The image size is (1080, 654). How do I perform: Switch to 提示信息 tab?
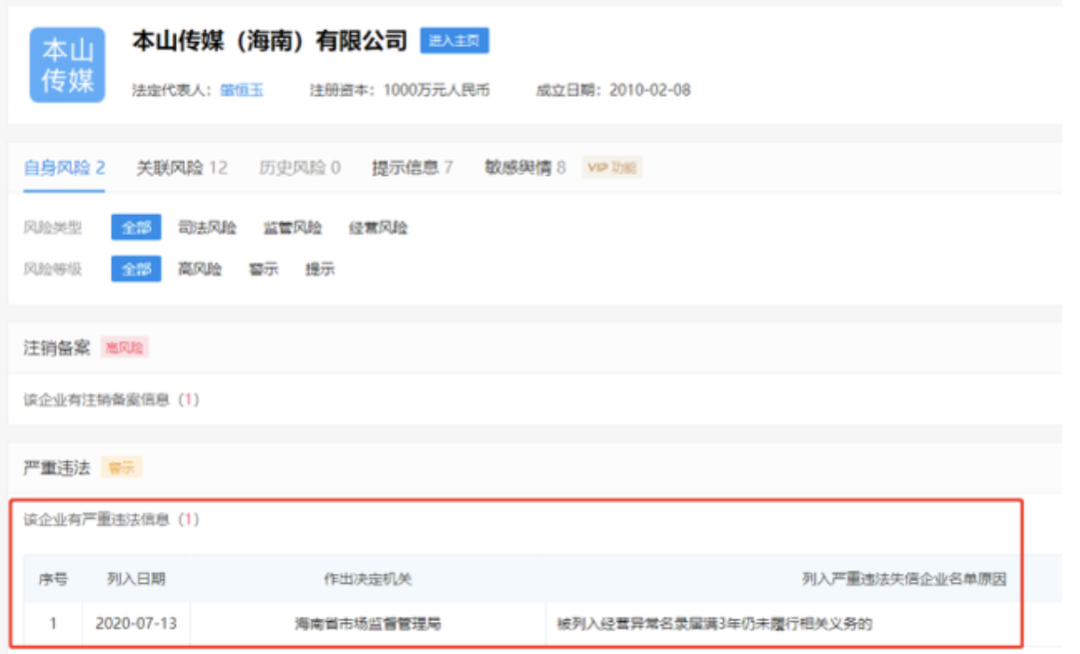tap(412, 168)
